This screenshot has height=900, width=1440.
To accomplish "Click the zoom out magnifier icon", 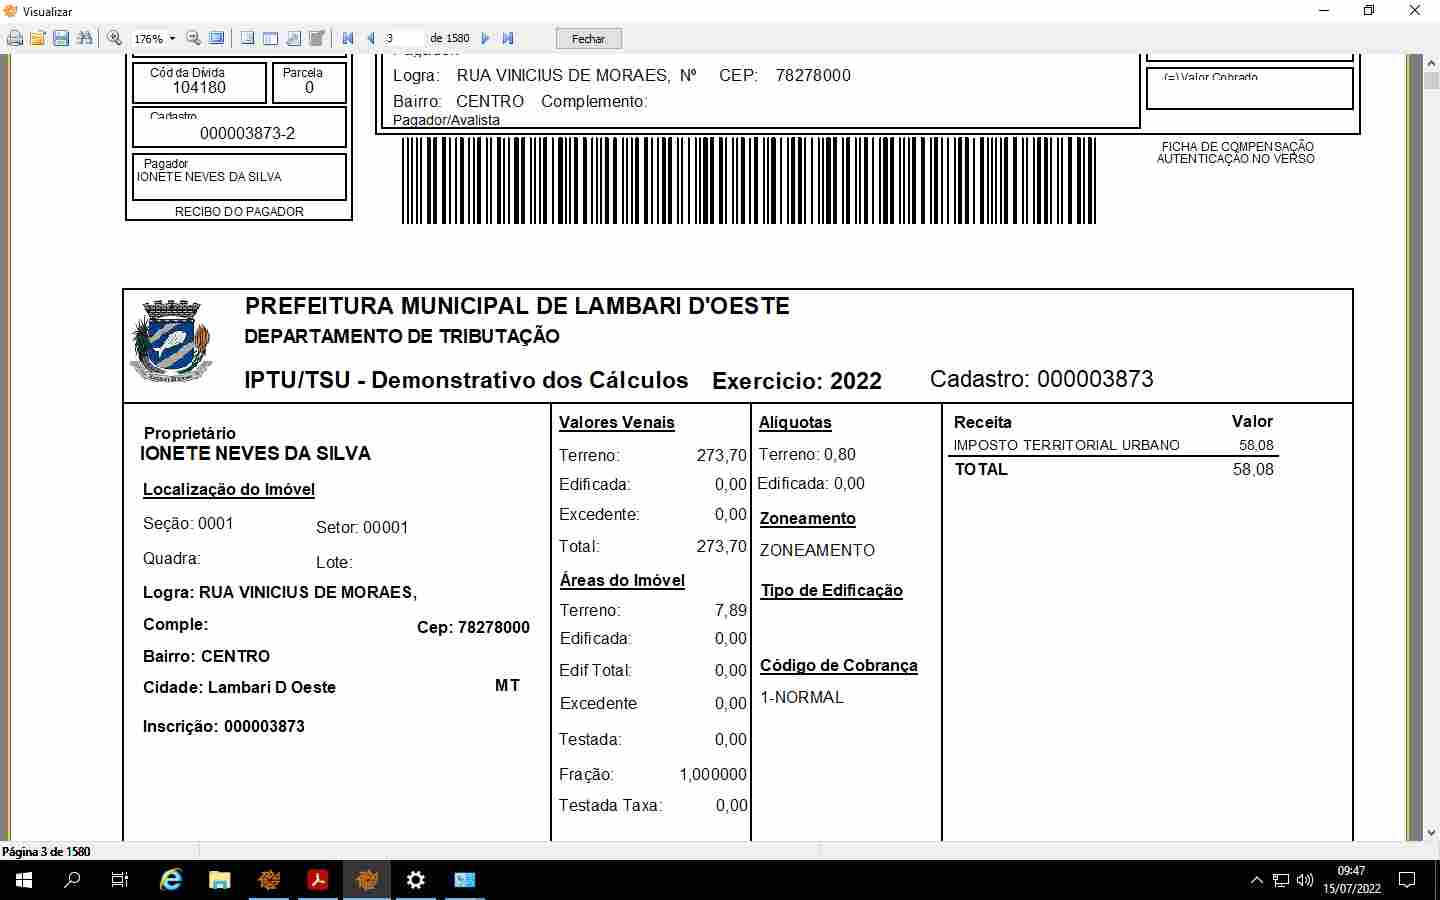I will click(194, 38).
